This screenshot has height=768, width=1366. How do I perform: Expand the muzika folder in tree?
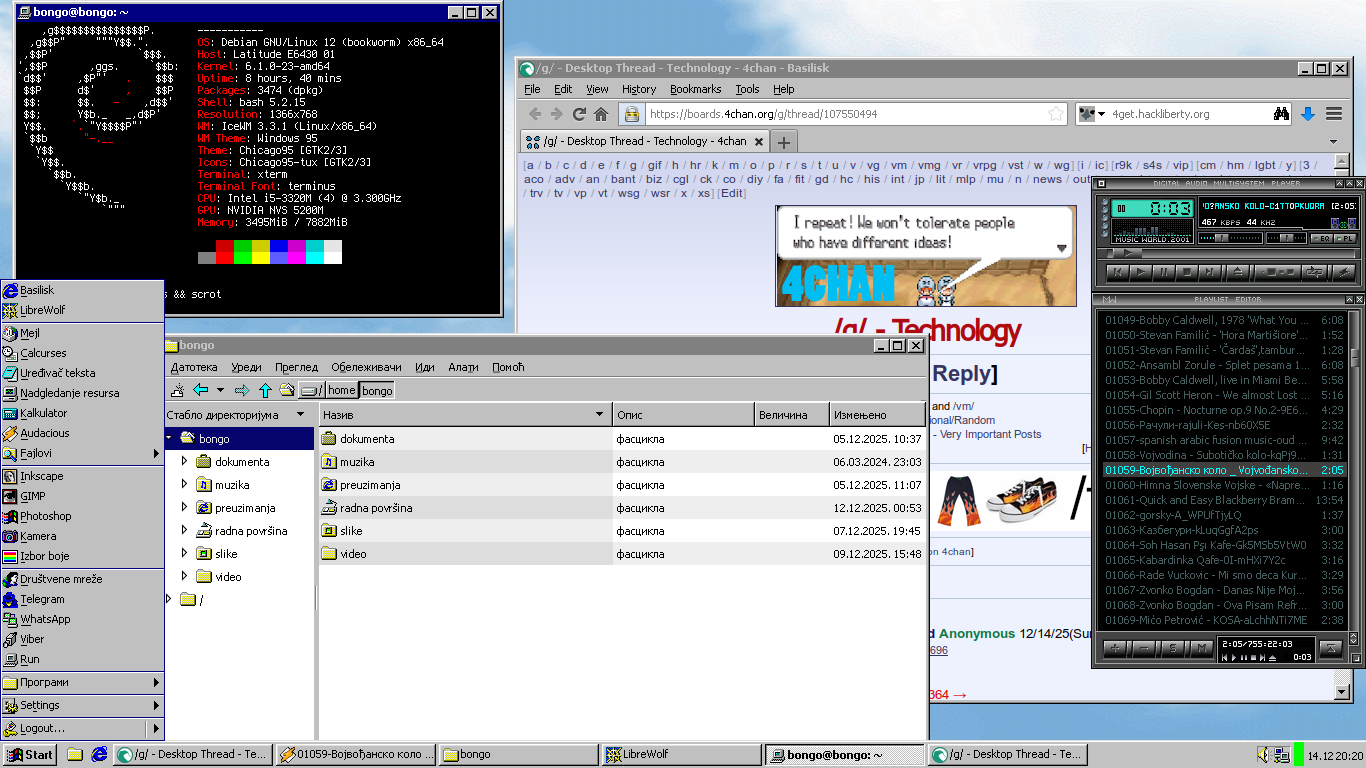[x=184, y=485]
